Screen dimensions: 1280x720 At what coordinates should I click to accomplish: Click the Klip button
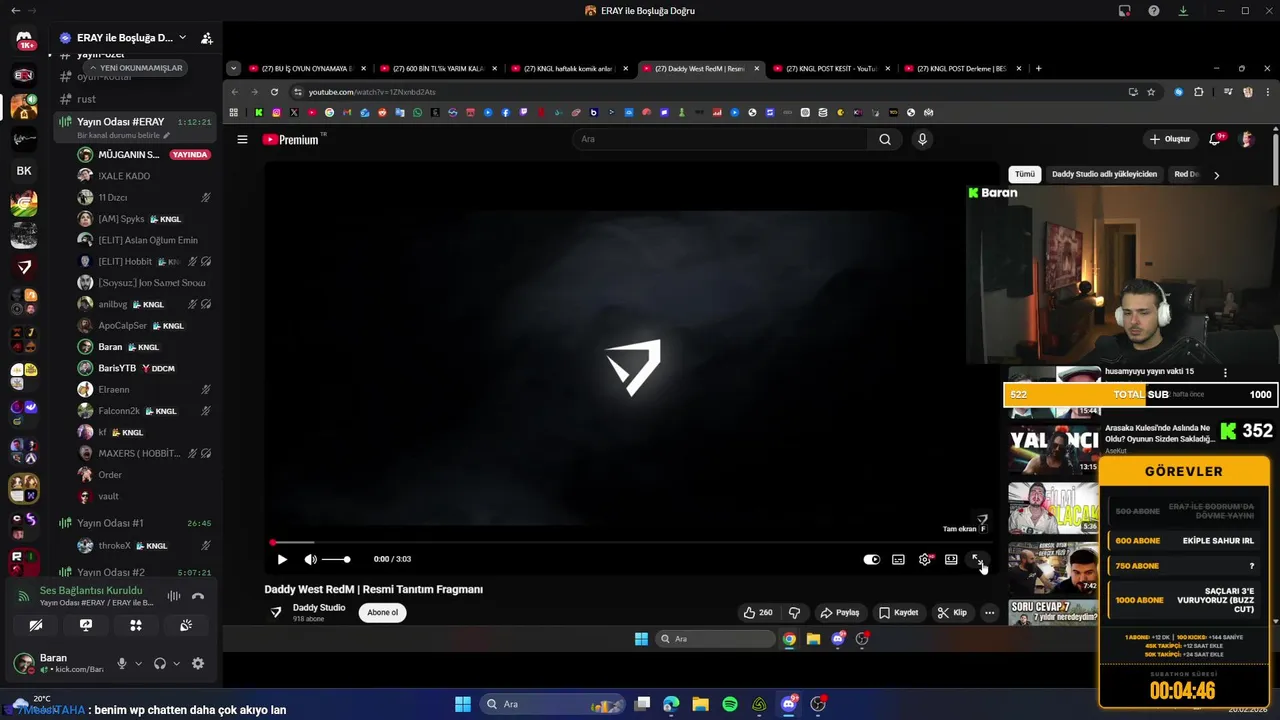tap(952, 612)
